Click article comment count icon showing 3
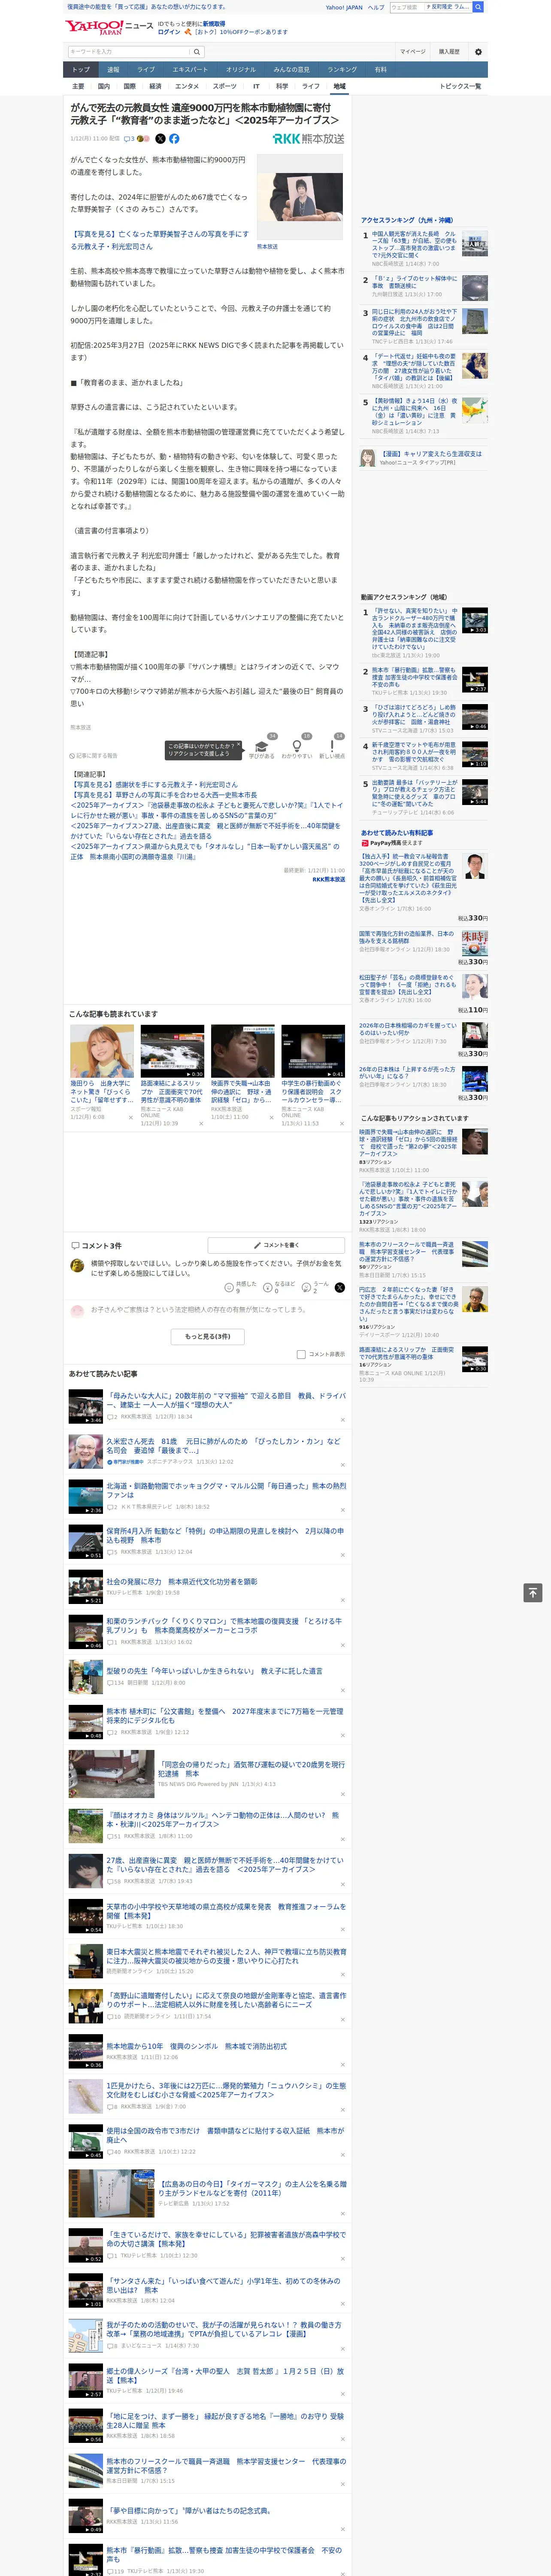 pos(129,139)
